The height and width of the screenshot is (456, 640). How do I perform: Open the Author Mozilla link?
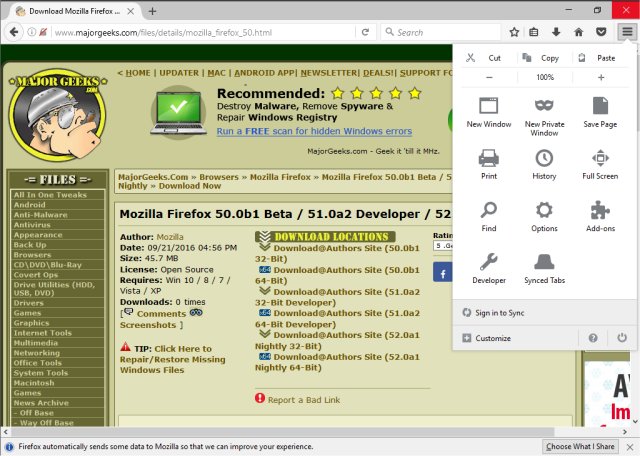[x=170, y=237]
